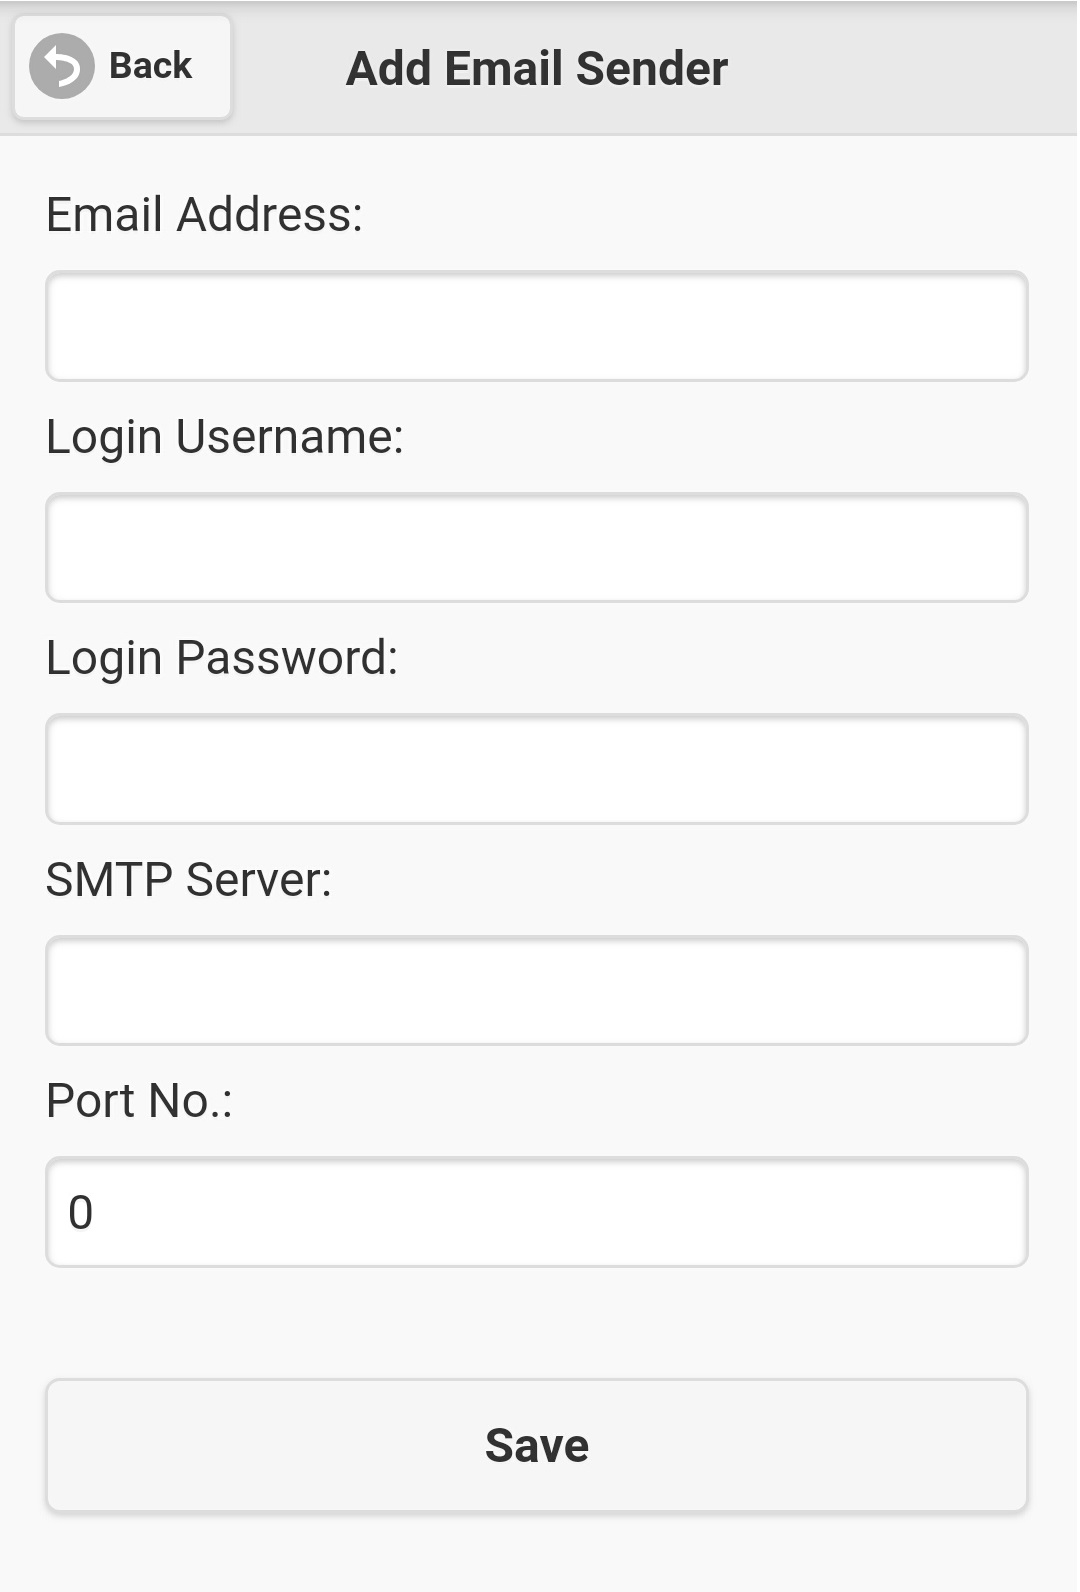The height and width of the screenshot is (1592, 1080).
Task: Click the header bar right of title
Action: click(x=900, y=68)
